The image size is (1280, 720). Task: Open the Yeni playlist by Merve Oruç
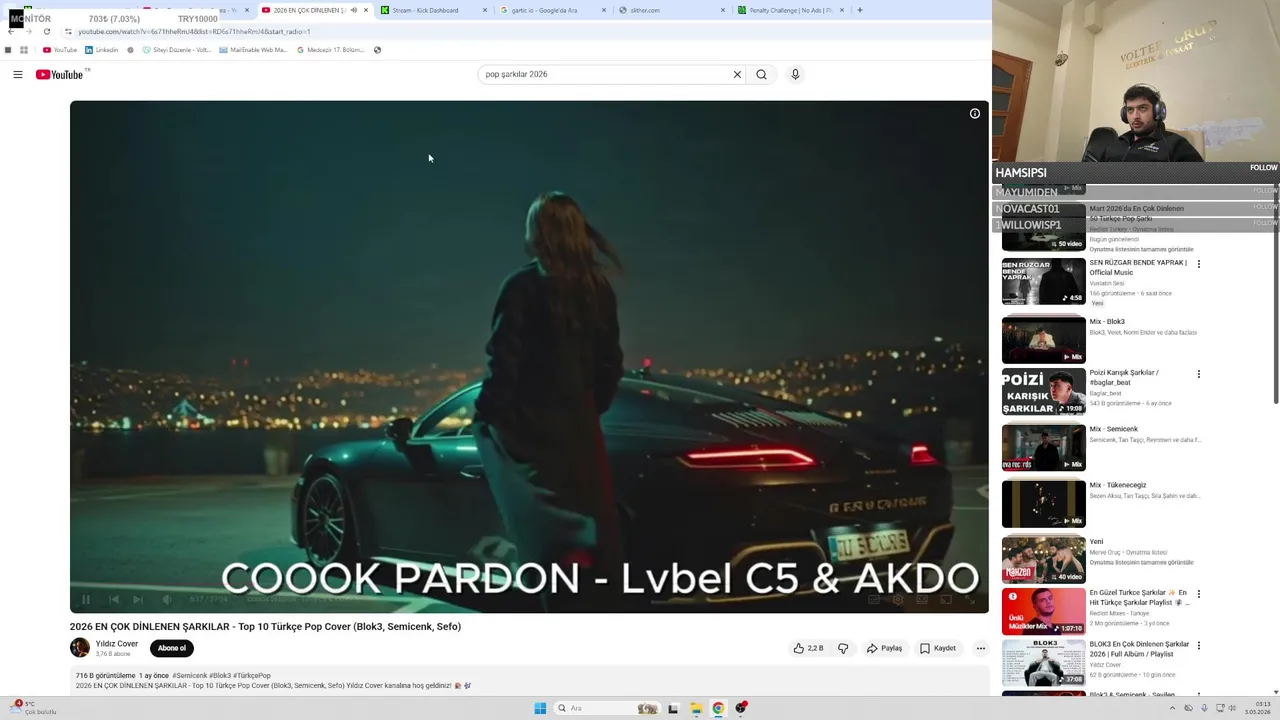pos(1096,541)
